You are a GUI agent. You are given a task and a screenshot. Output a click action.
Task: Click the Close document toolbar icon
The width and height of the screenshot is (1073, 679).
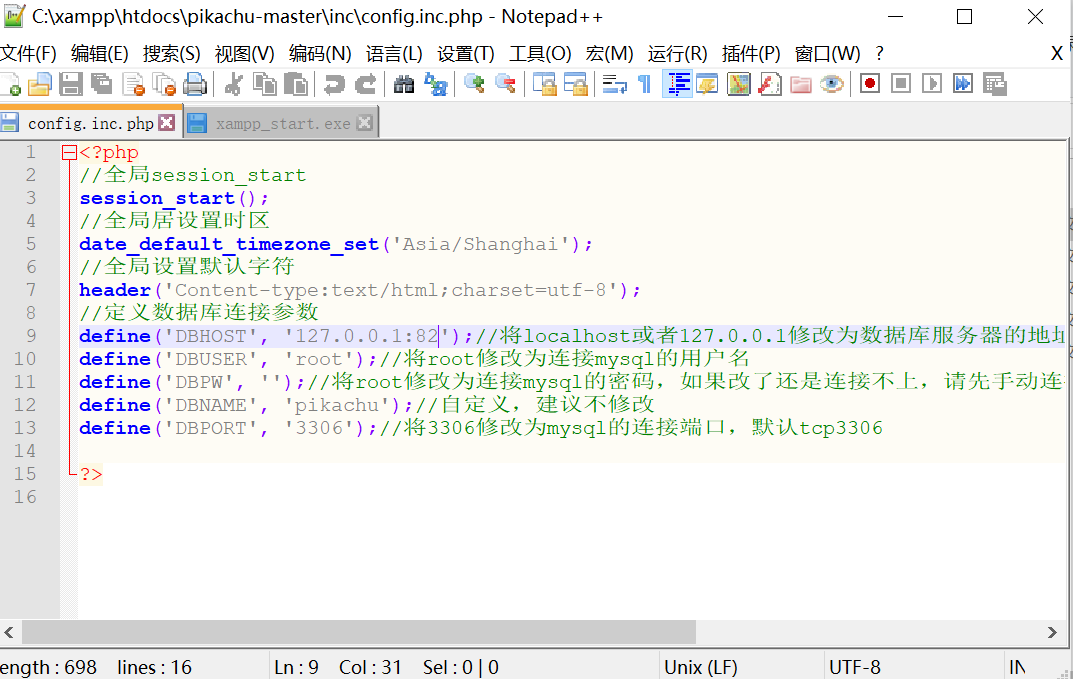tap(133, 84)
